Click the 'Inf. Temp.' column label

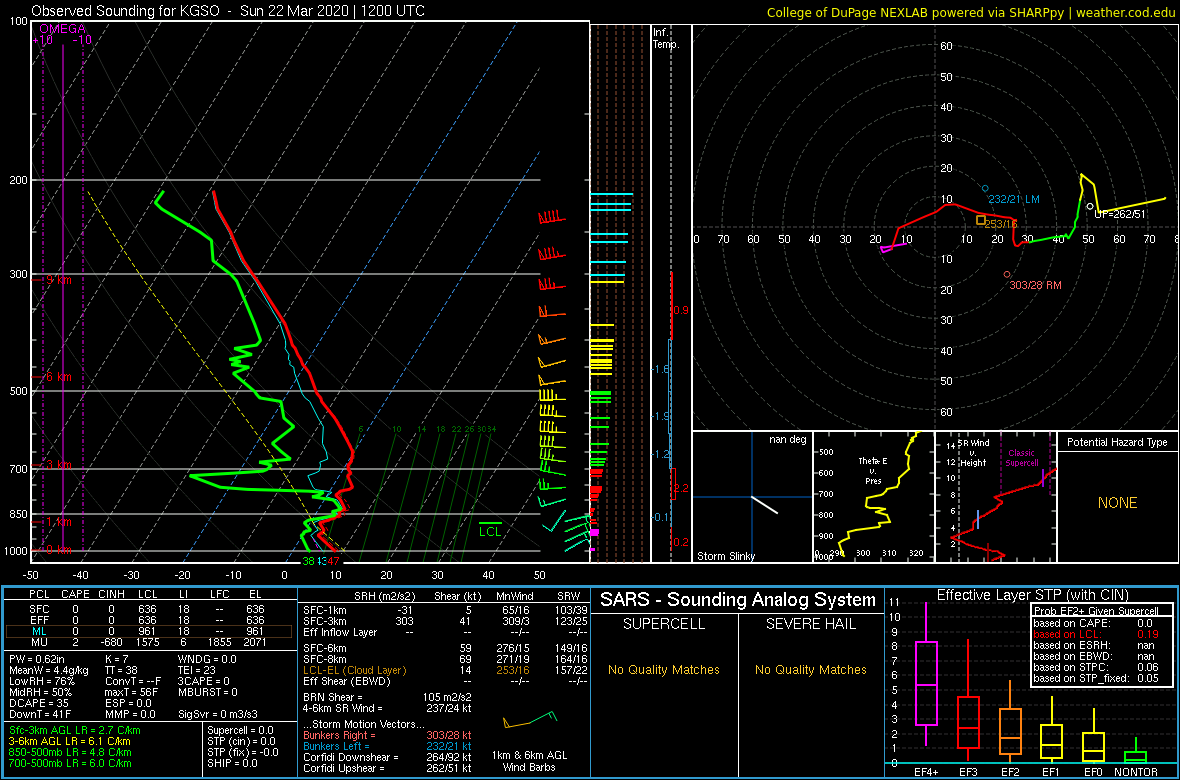tap(666, 38)
